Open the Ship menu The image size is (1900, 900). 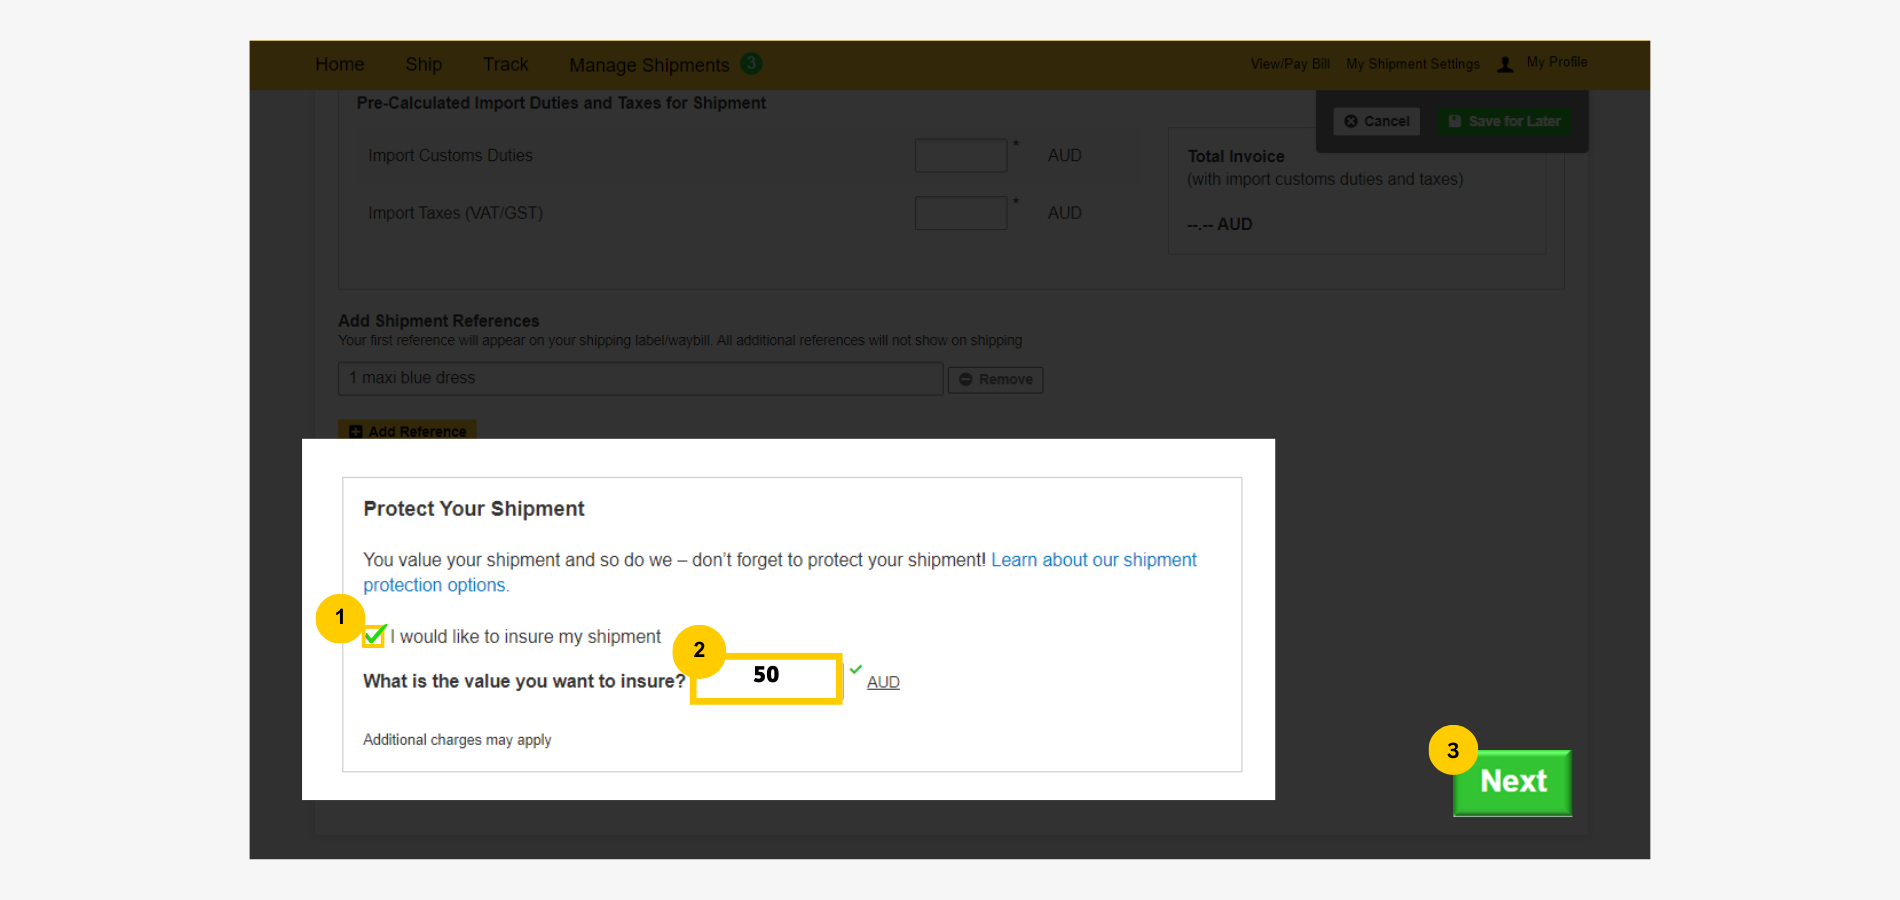pos(423,65)
